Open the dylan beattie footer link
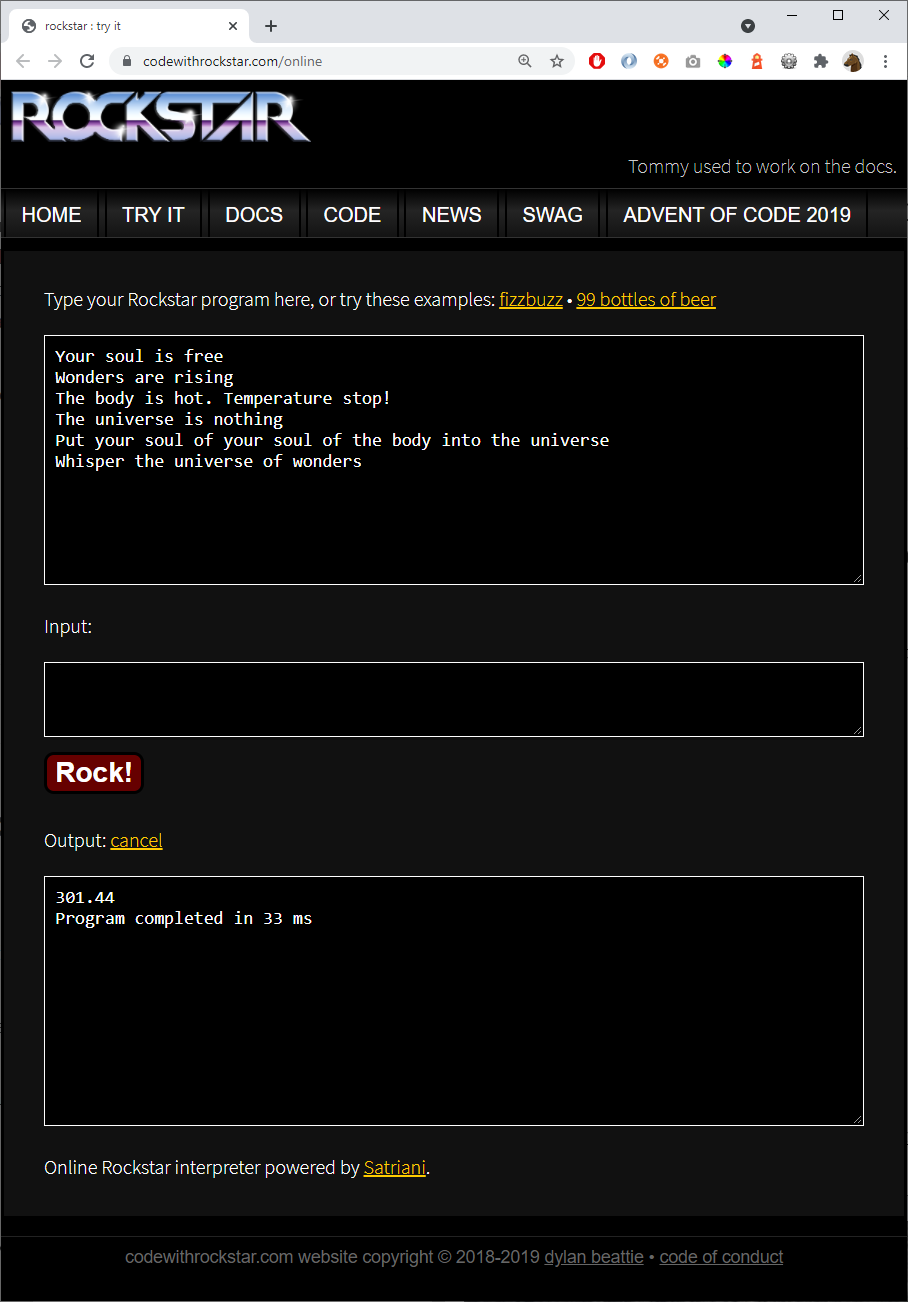 pos(594,1257)
